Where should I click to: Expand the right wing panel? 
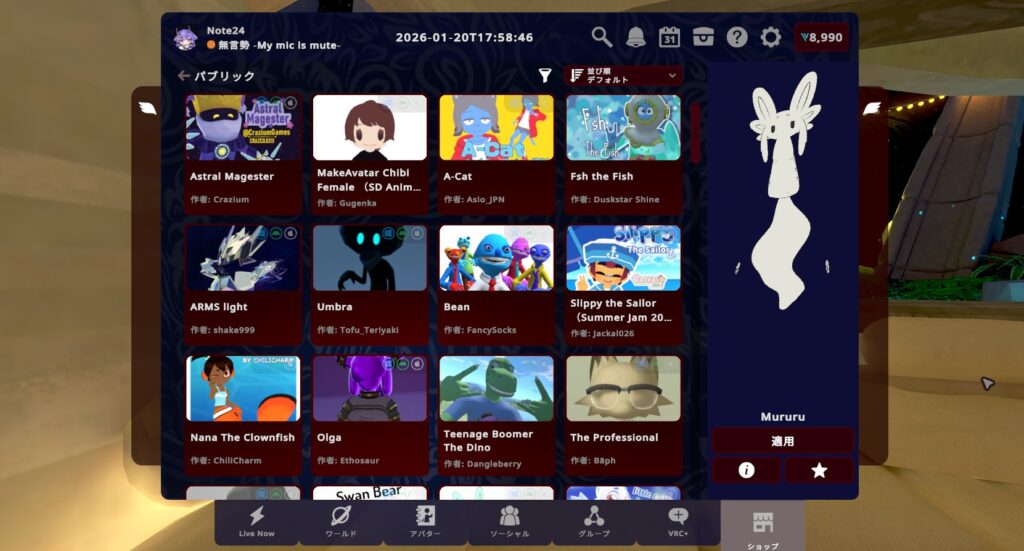872,108
